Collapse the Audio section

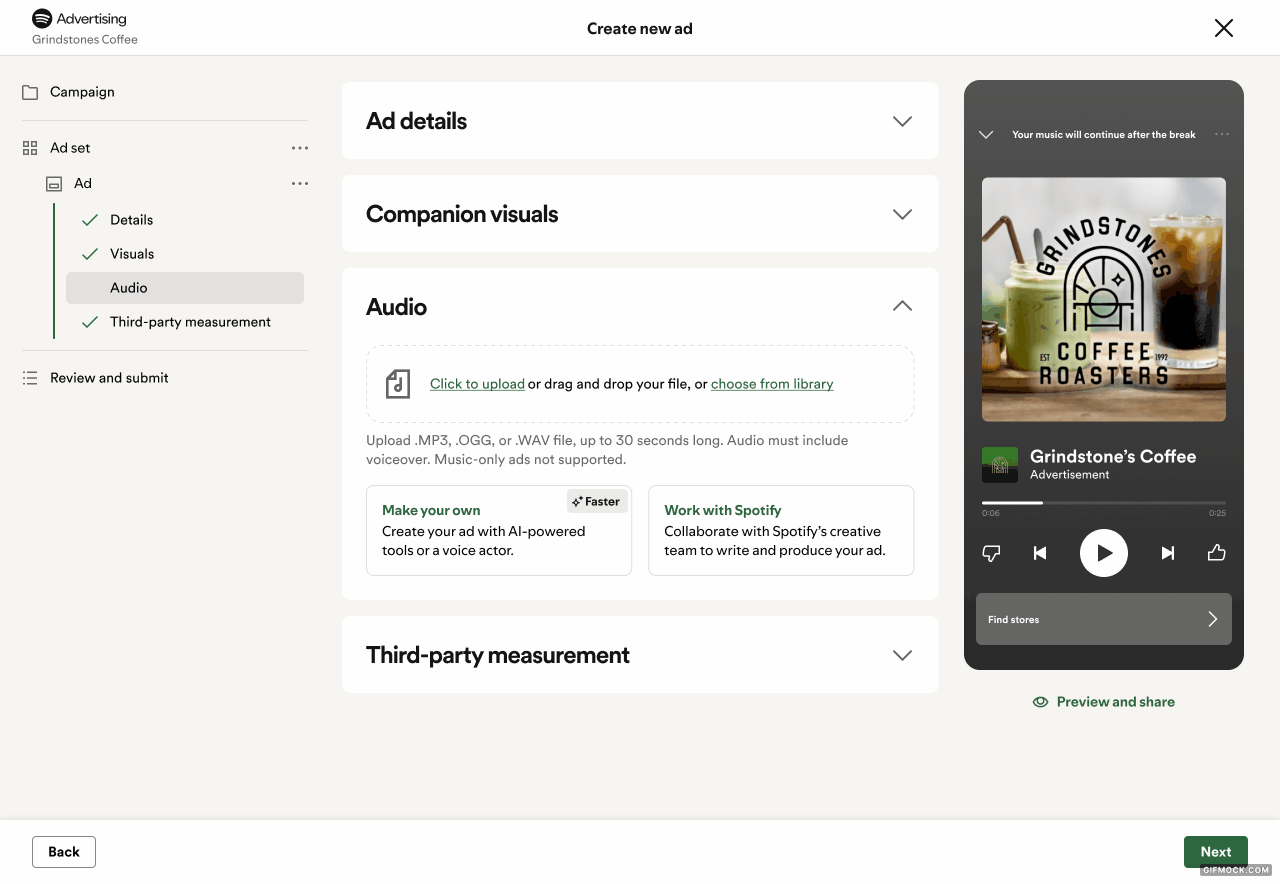pos(902,306)
